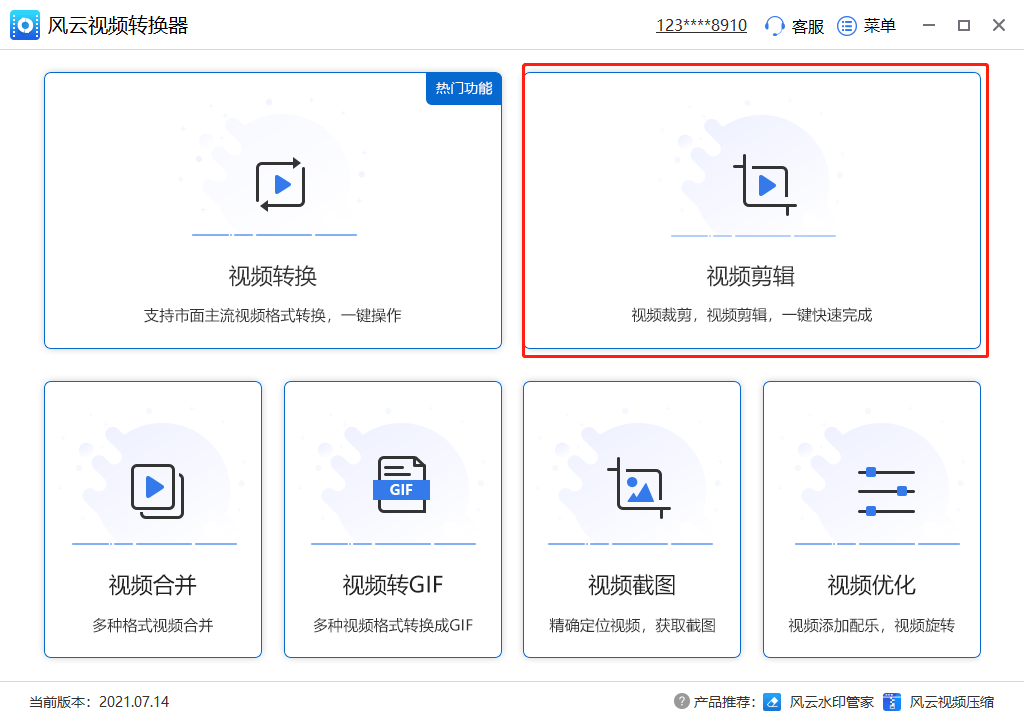Screen dimensions: 1024x720
Task: Click the 菜单 list icon
Action: pos(846,26)
